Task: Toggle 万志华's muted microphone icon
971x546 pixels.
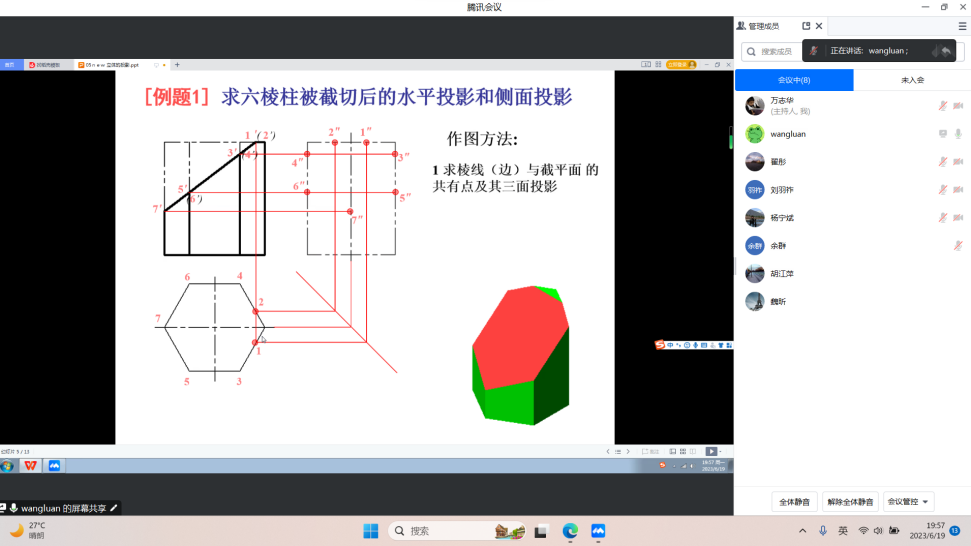Action: tap(942, 106)
